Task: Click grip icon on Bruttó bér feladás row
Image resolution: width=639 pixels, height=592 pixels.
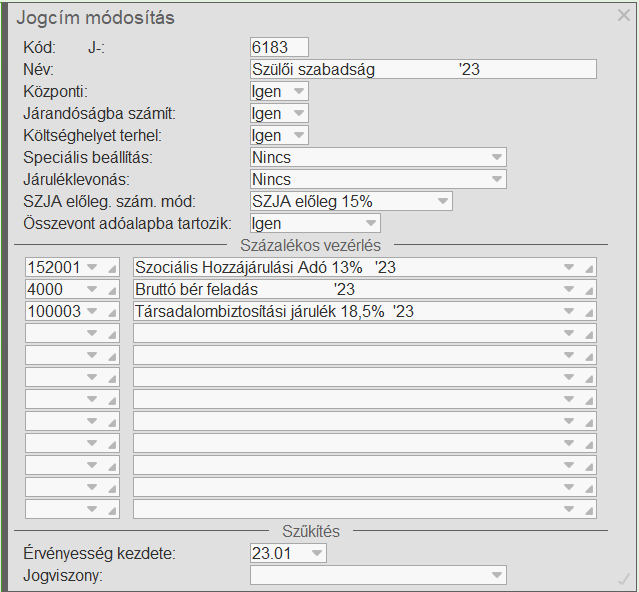Action: pos(589,290)
